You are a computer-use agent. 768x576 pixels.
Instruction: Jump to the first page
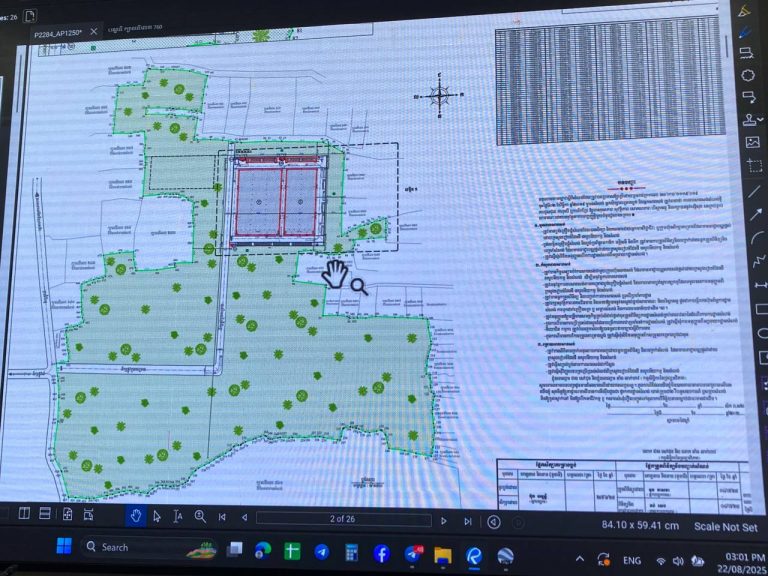(222, 517)
